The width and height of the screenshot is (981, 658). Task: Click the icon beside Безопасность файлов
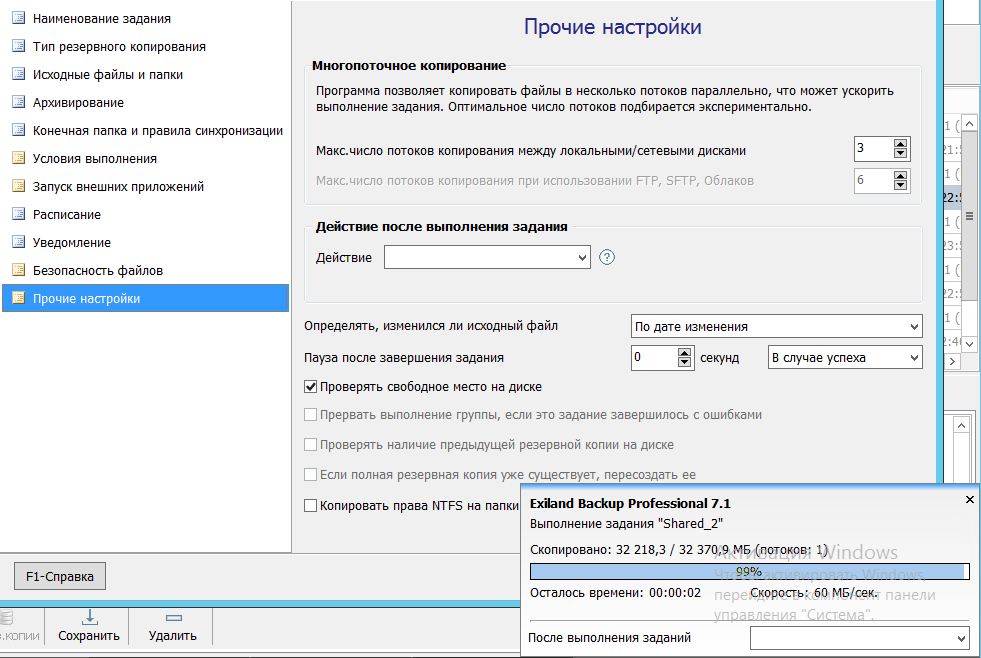coord(18,270)
